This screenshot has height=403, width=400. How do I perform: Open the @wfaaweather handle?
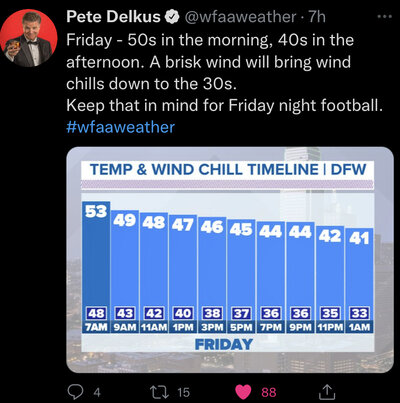pos(240,17)
